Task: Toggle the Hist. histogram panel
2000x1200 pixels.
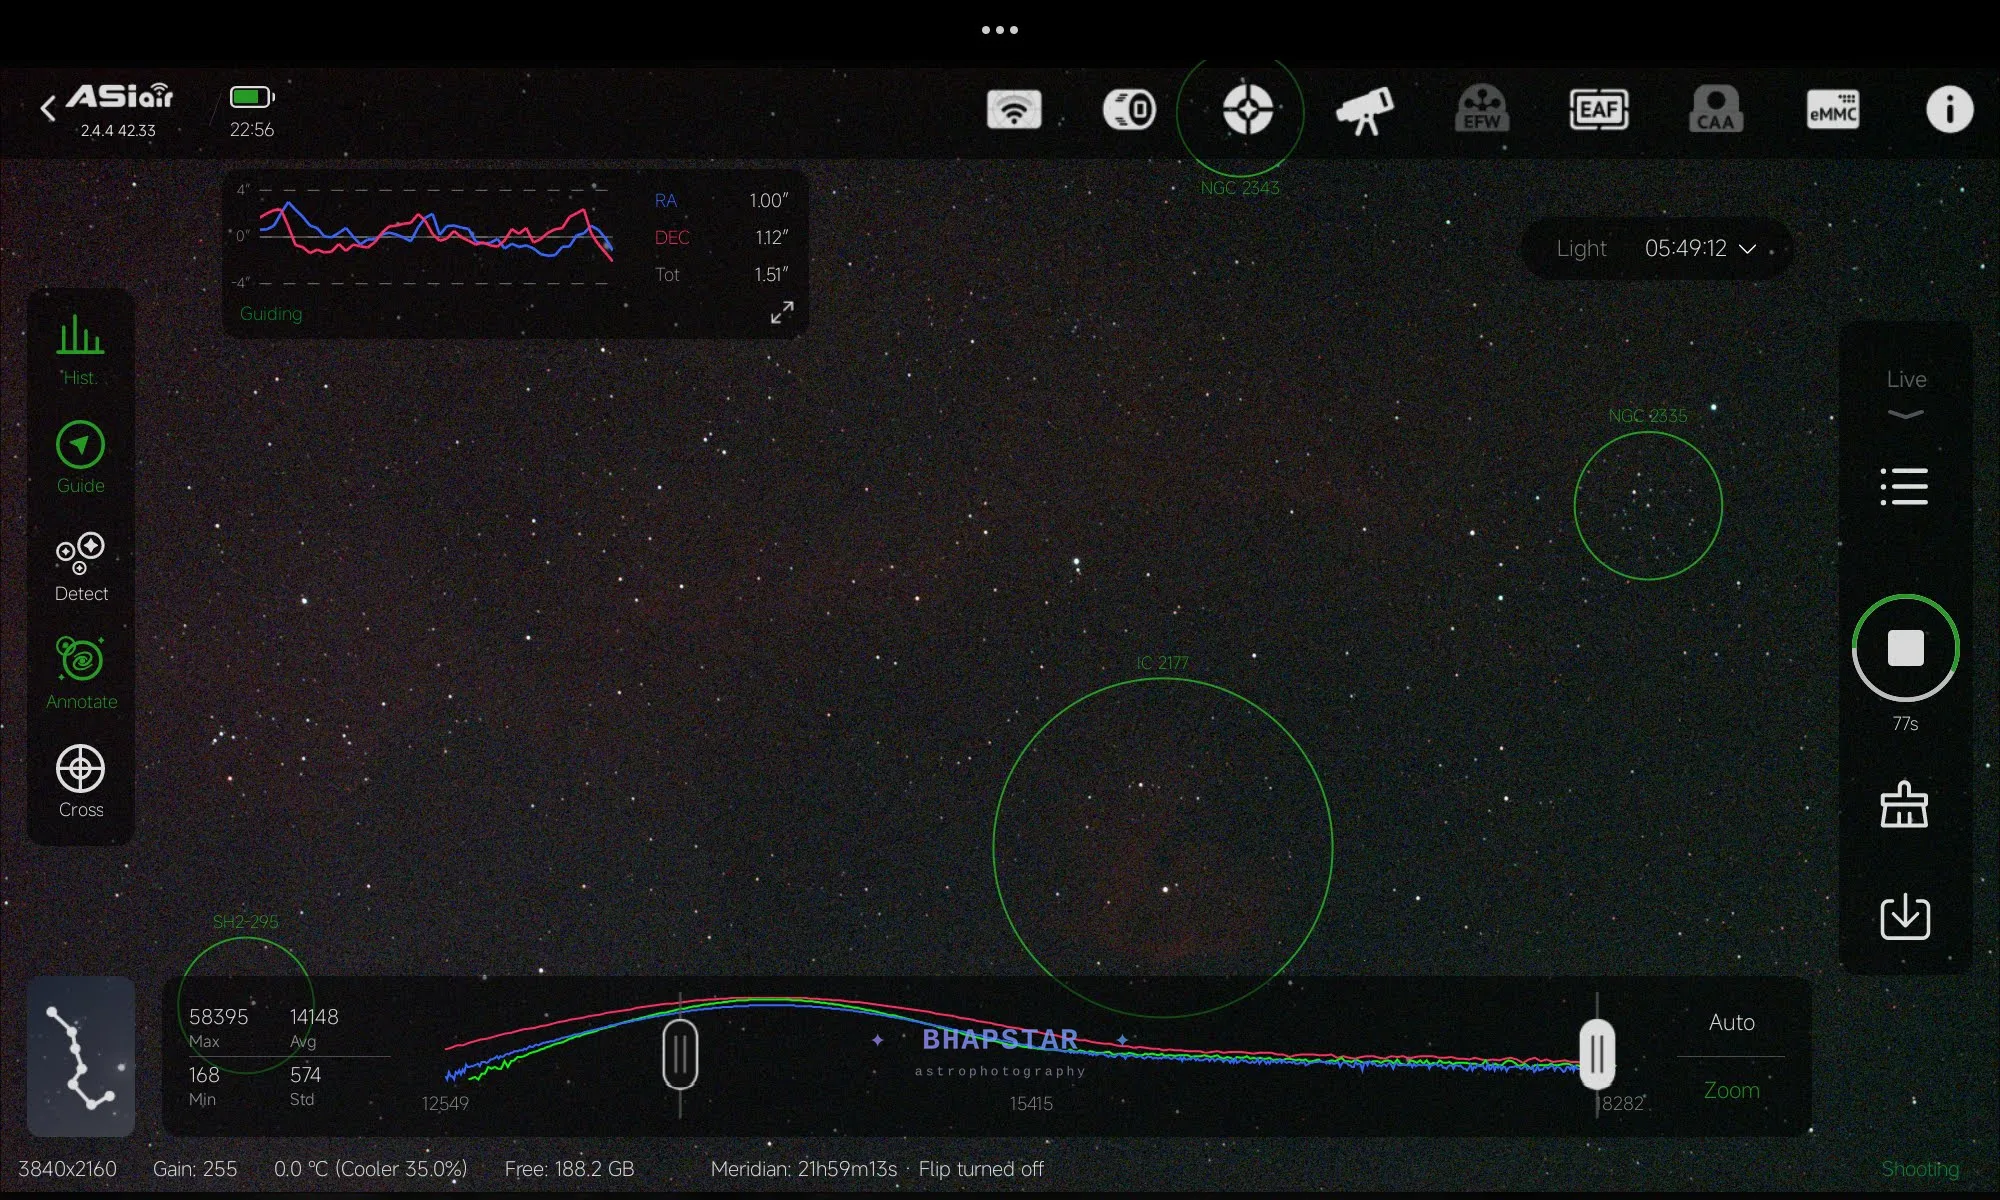Action: (80, 350)
